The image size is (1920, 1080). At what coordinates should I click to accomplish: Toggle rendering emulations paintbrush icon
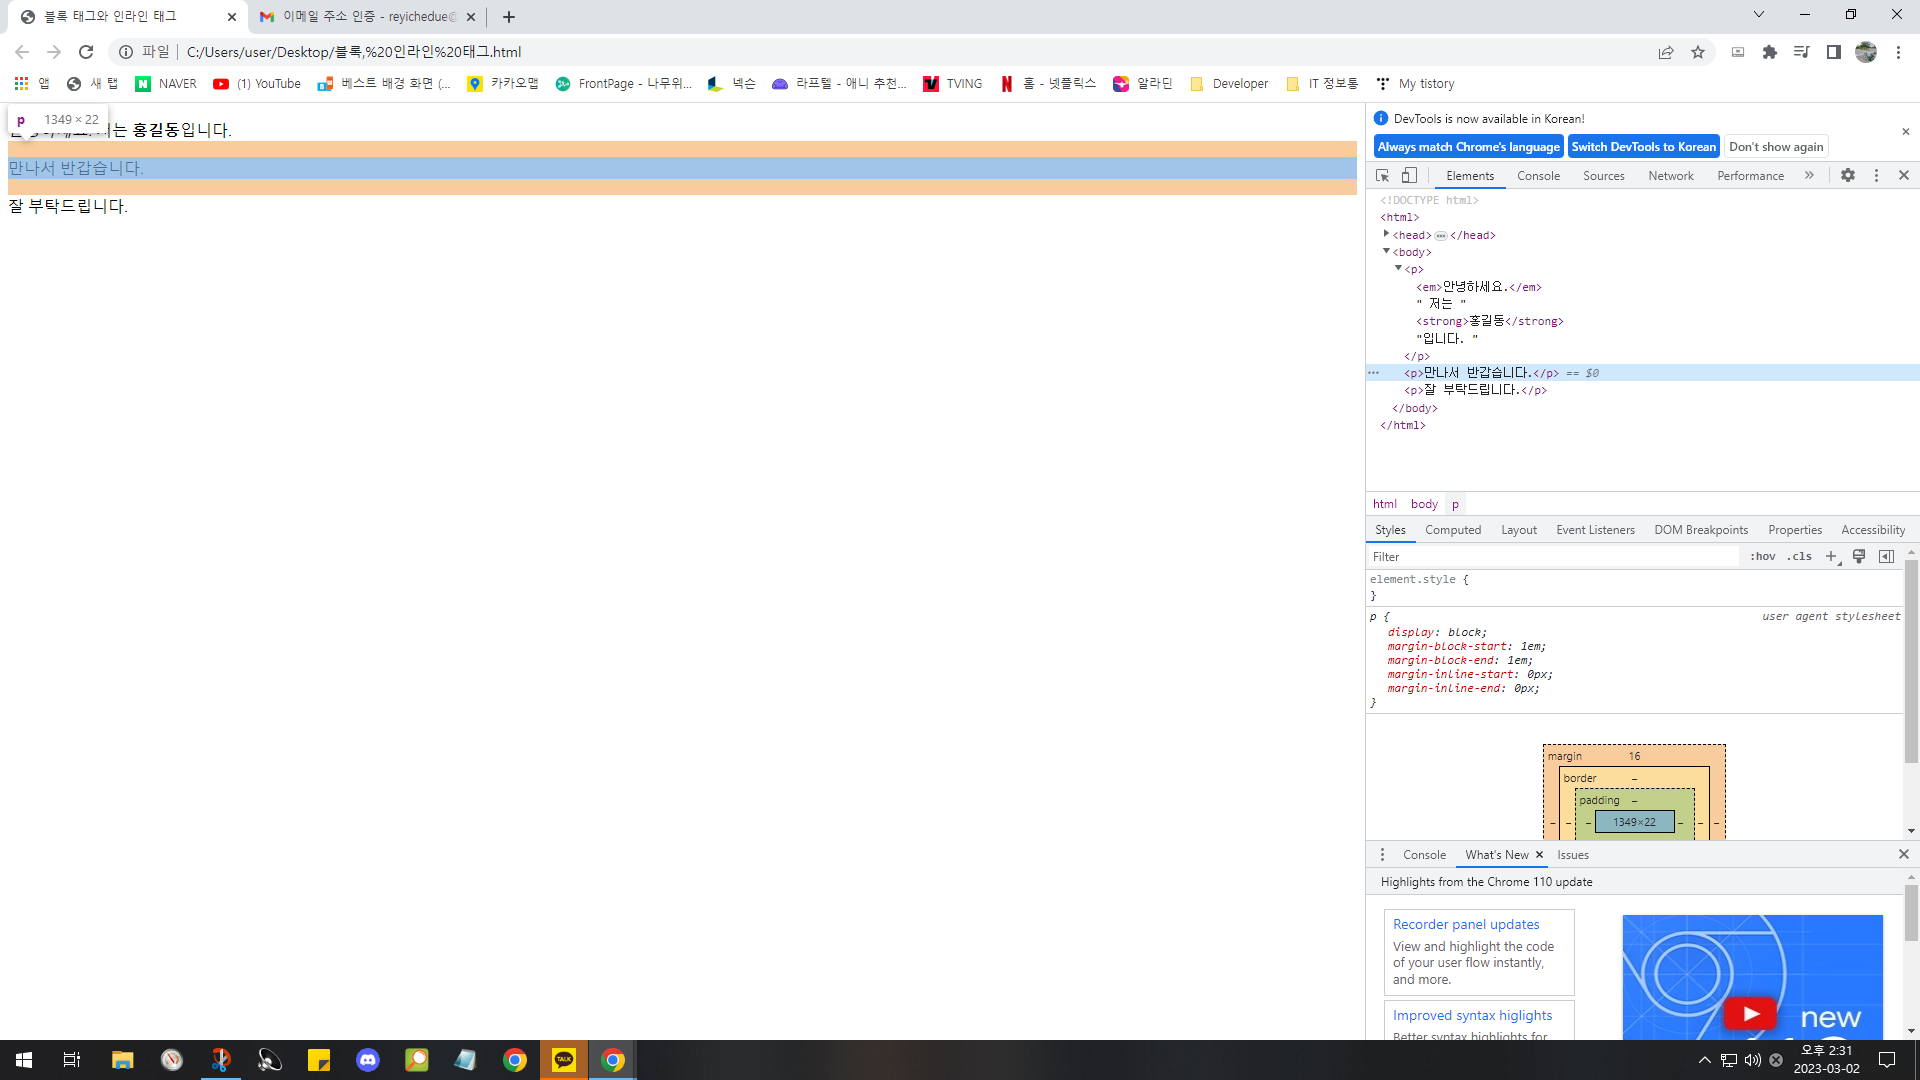[1859, 557]
